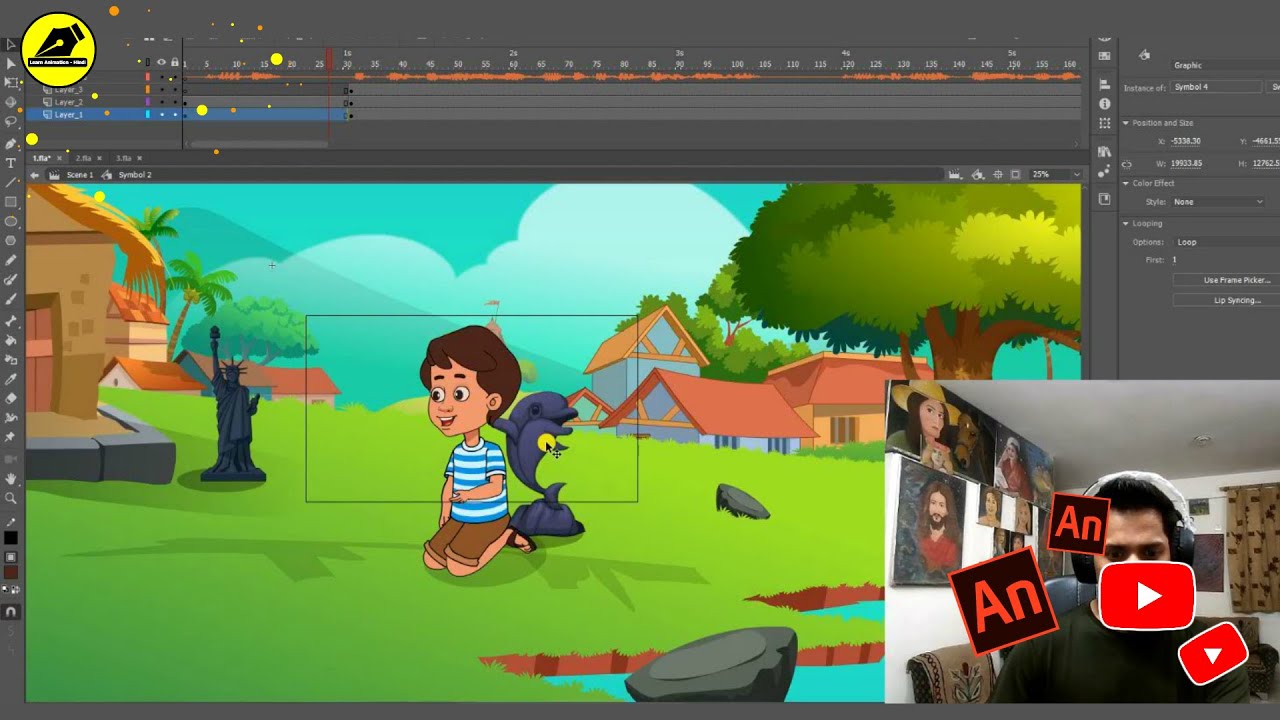Toggle visibility dot for Layer_2
1280x720 pixels.
(162, 102)
